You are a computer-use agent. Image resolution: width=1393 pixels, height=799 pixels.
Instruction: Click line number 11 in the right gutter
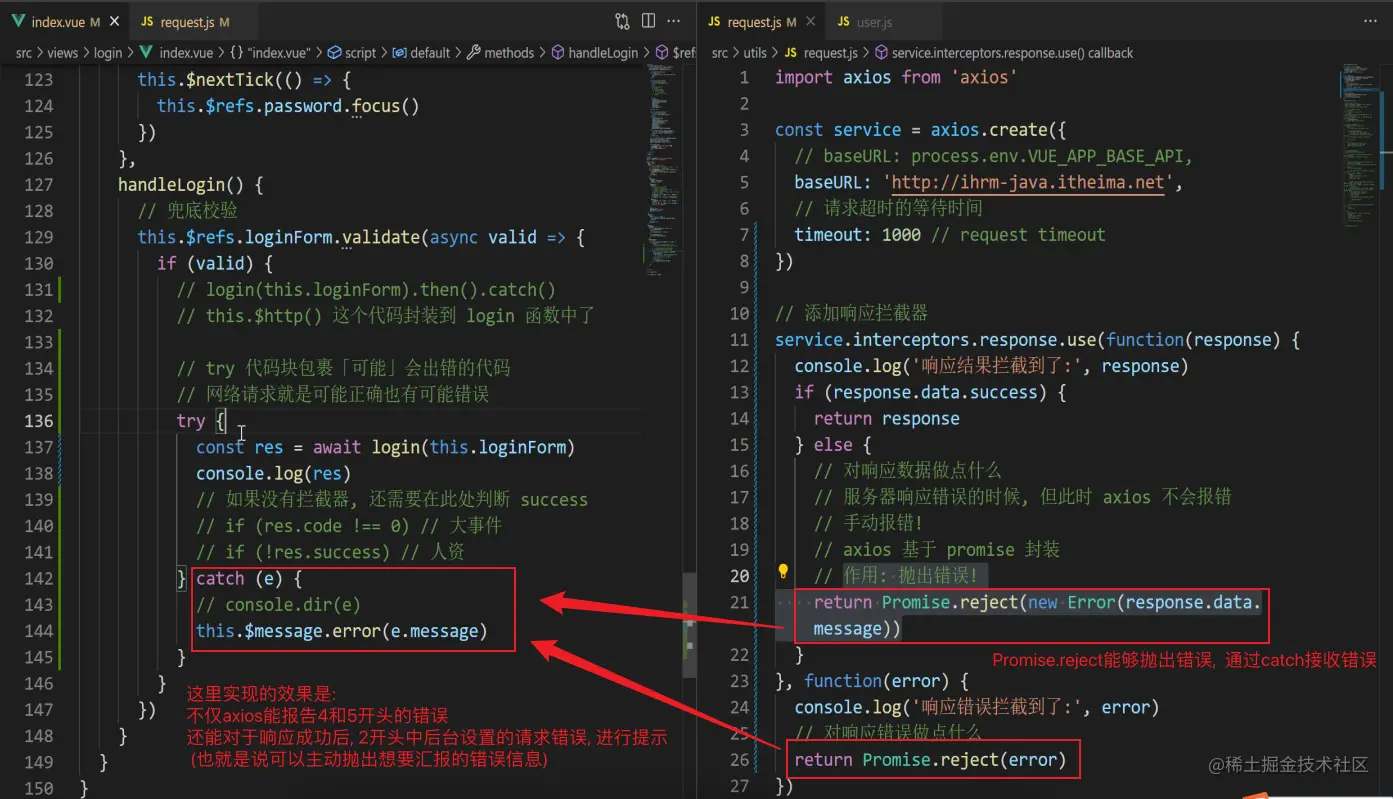[739, 339]
